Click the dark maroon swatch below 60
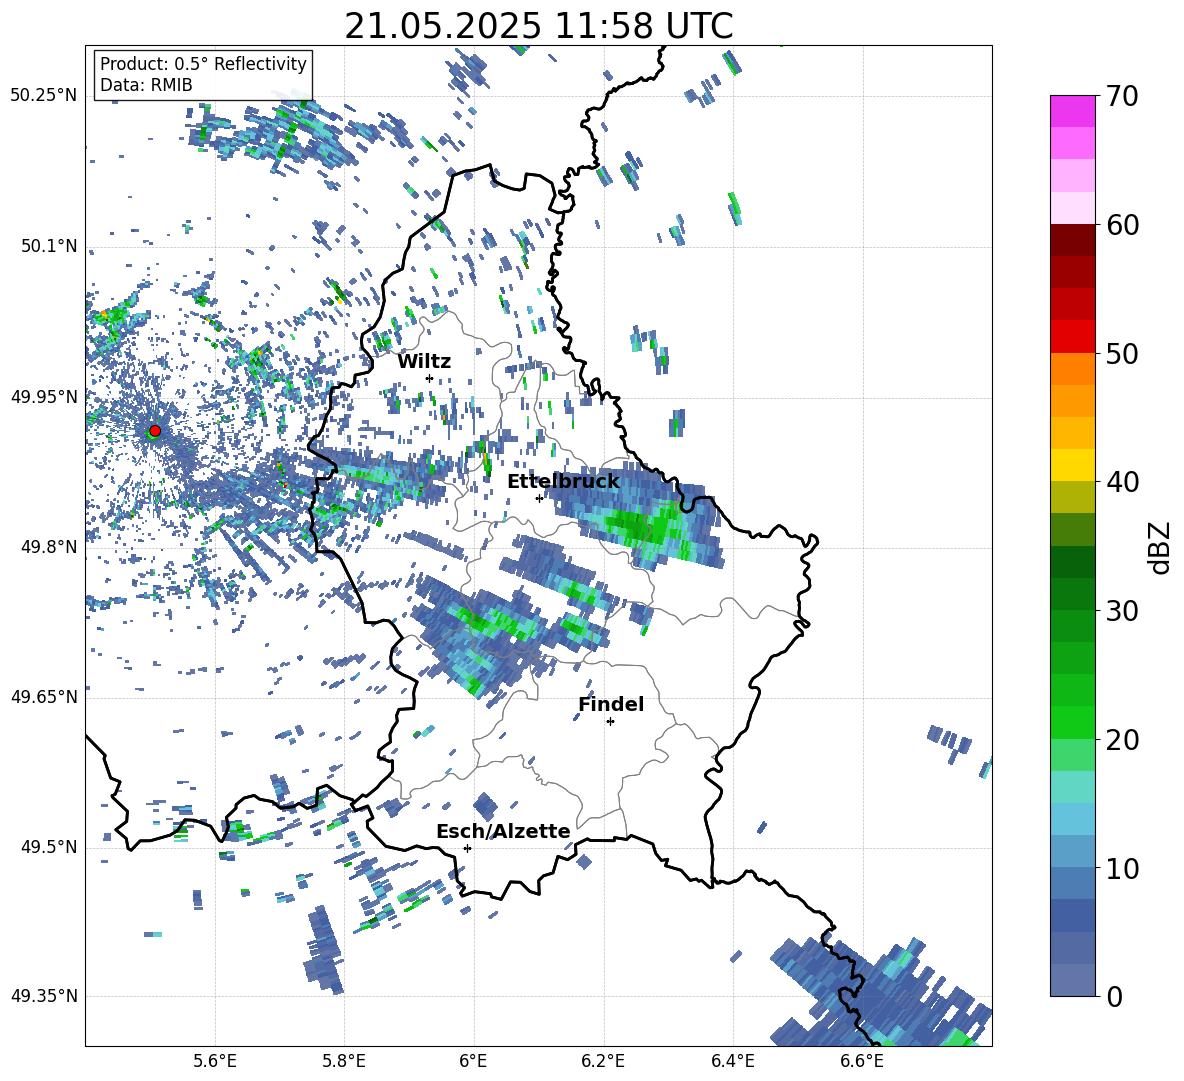The image size is (1184, 1081). coord(1072,240)
